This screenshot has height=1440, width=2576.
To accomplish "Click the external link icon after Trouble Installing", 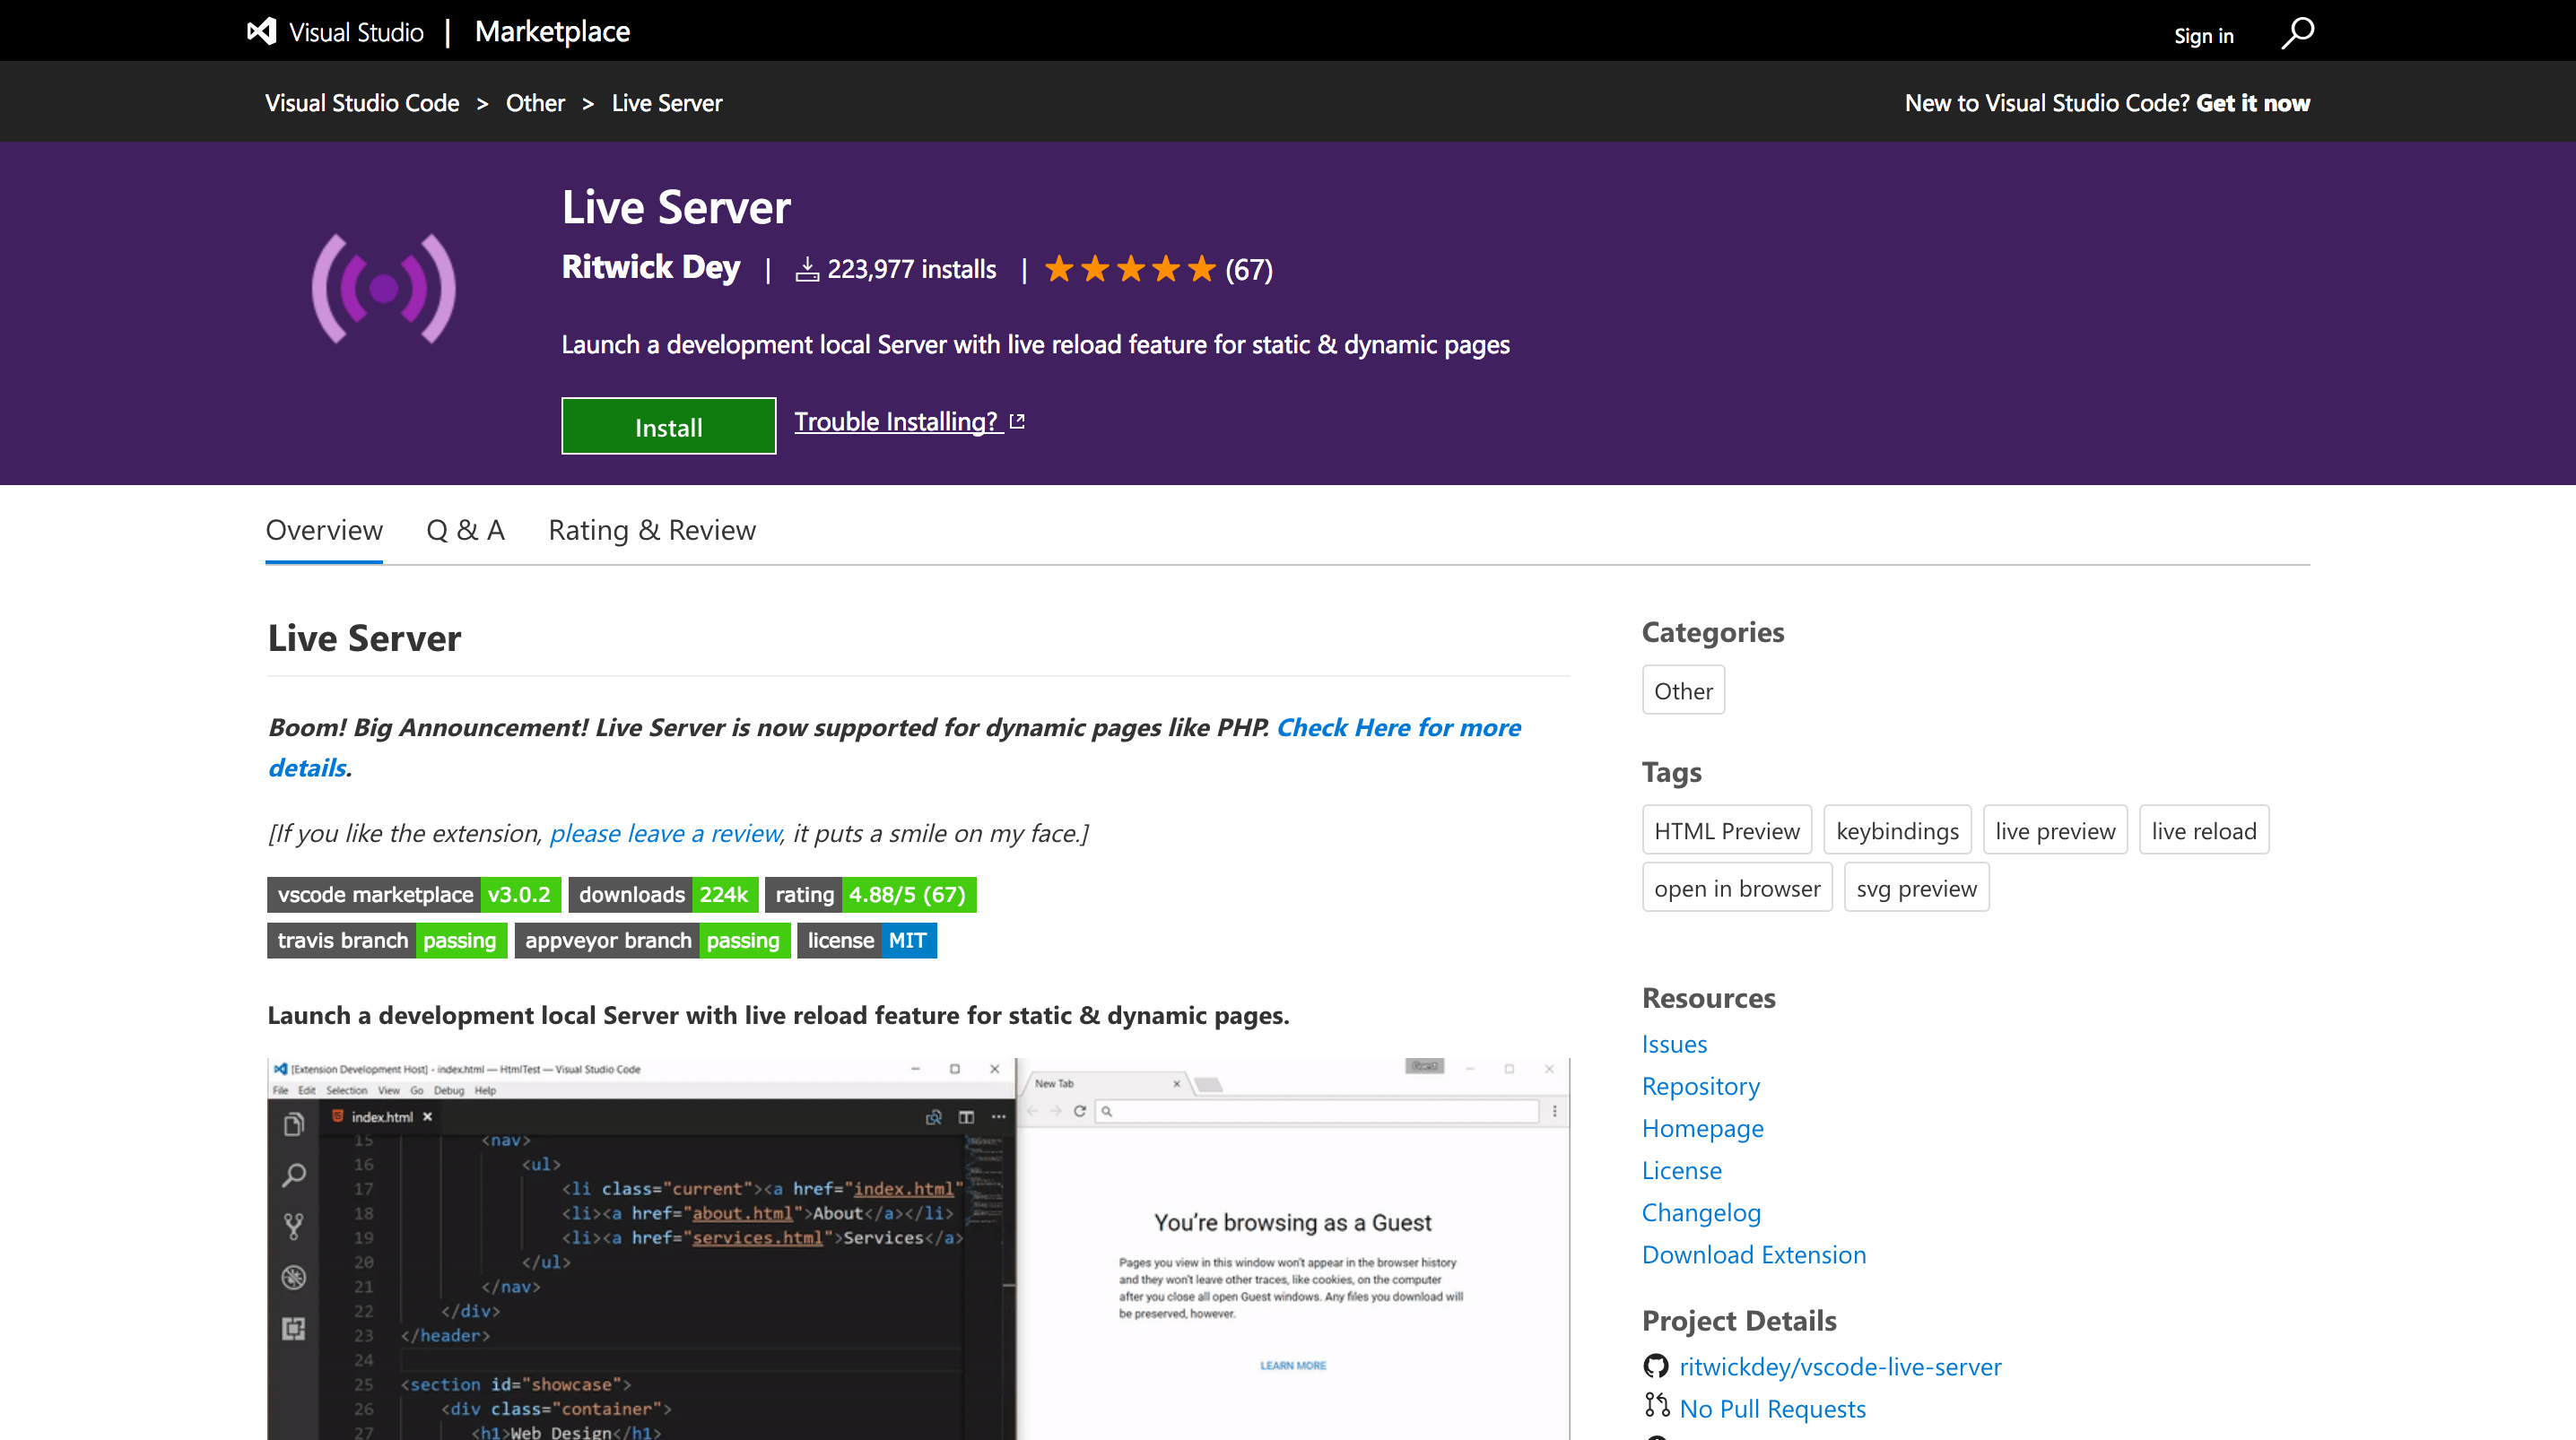I will (x=1017, y=421).
